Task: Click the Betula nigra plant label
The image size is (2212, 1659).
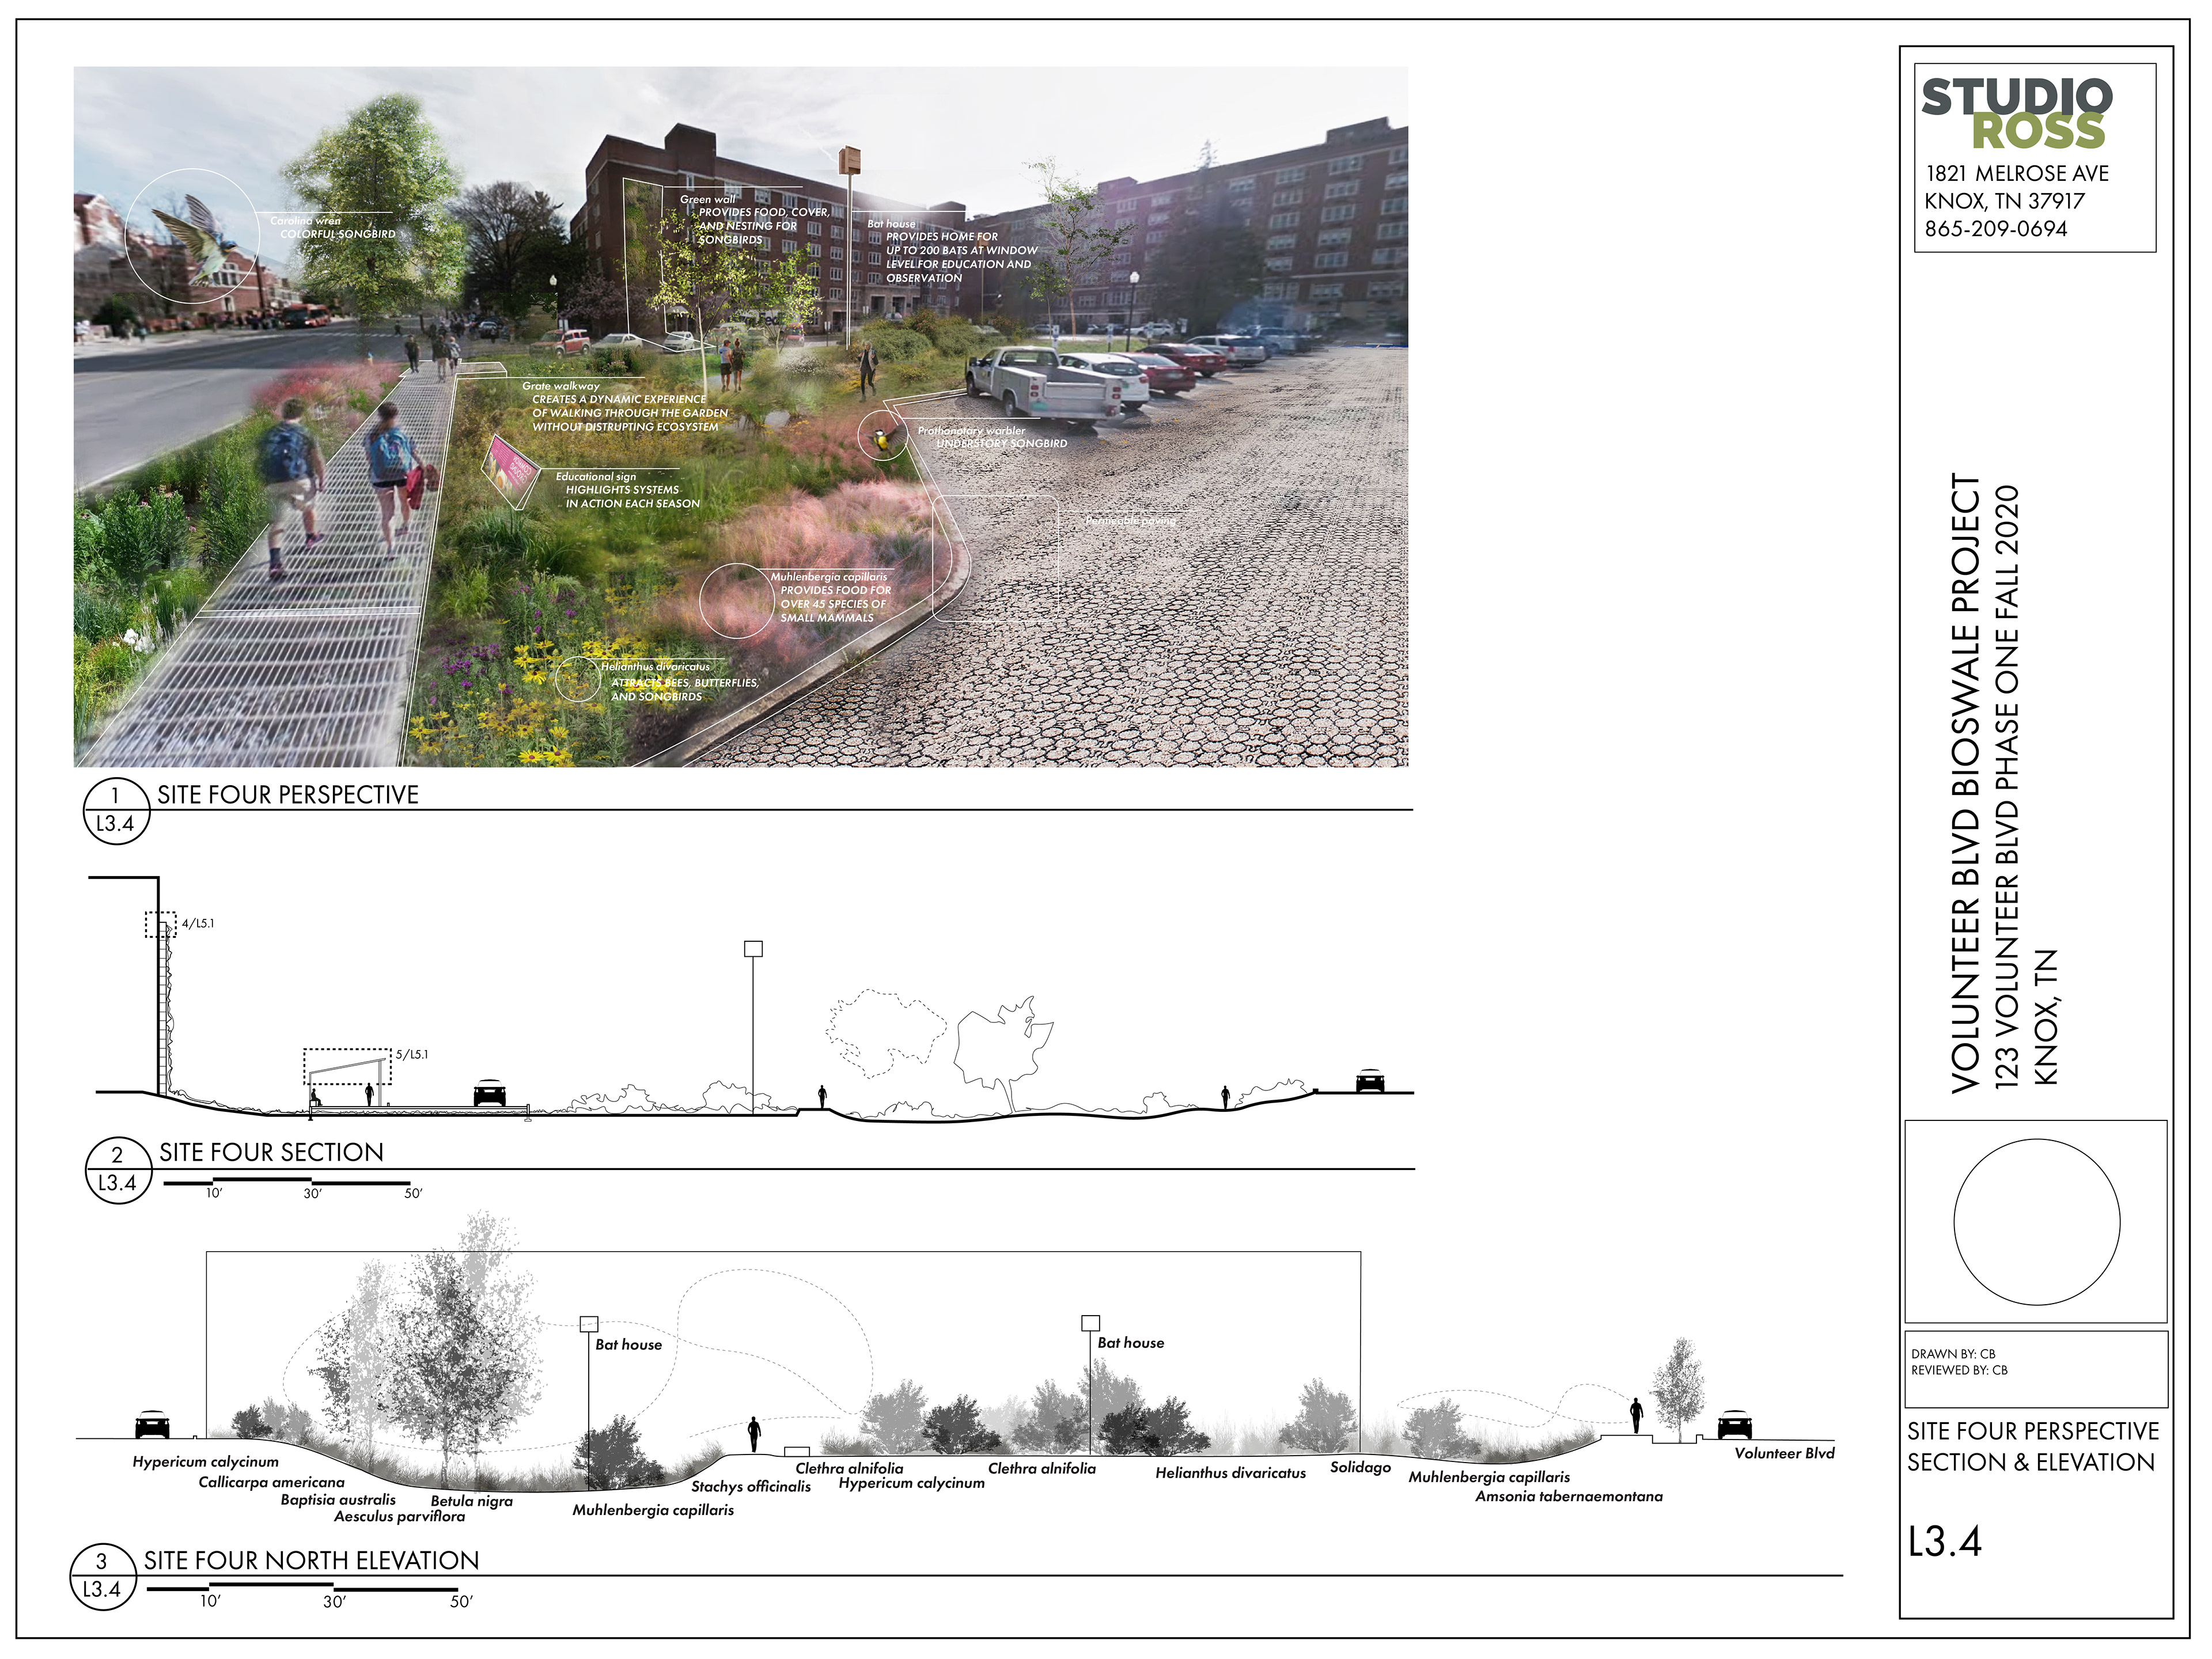Action: click(x=471, y=1501)
